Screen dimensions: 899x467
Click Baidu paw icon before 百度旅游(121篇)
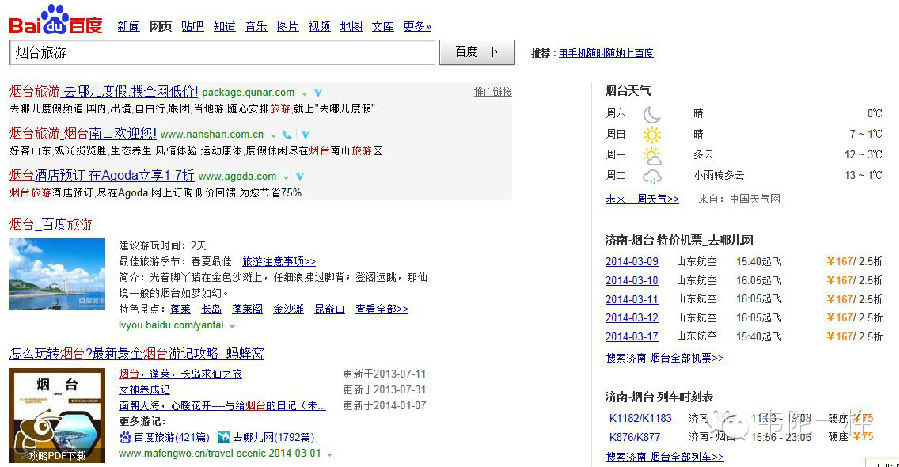pos(125,437)
